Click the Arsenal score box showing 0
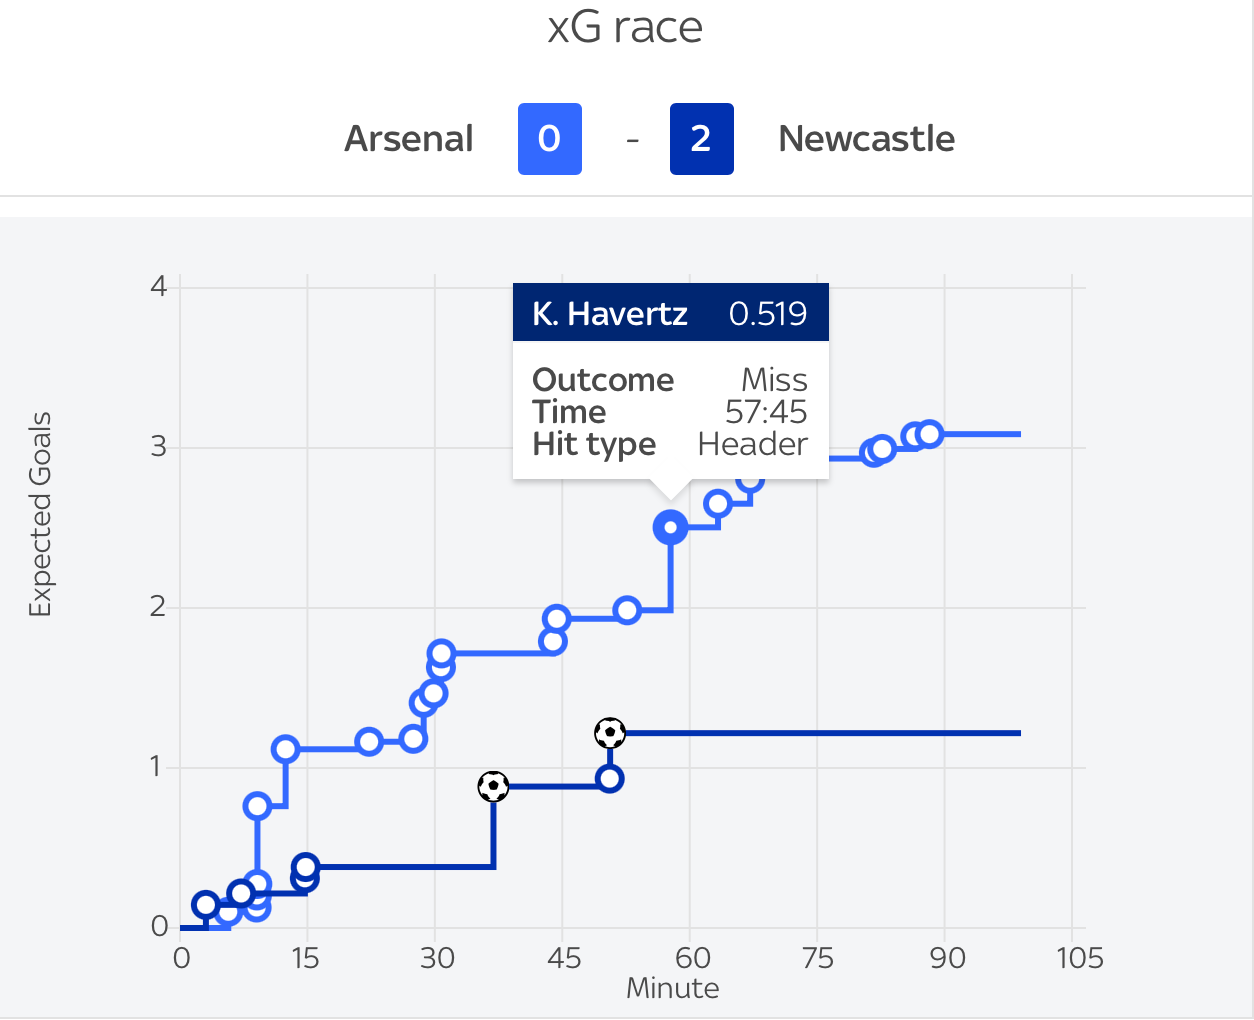Image resolution: width=1254 pixels, height=1020 pixels. (x=550, y=139)
